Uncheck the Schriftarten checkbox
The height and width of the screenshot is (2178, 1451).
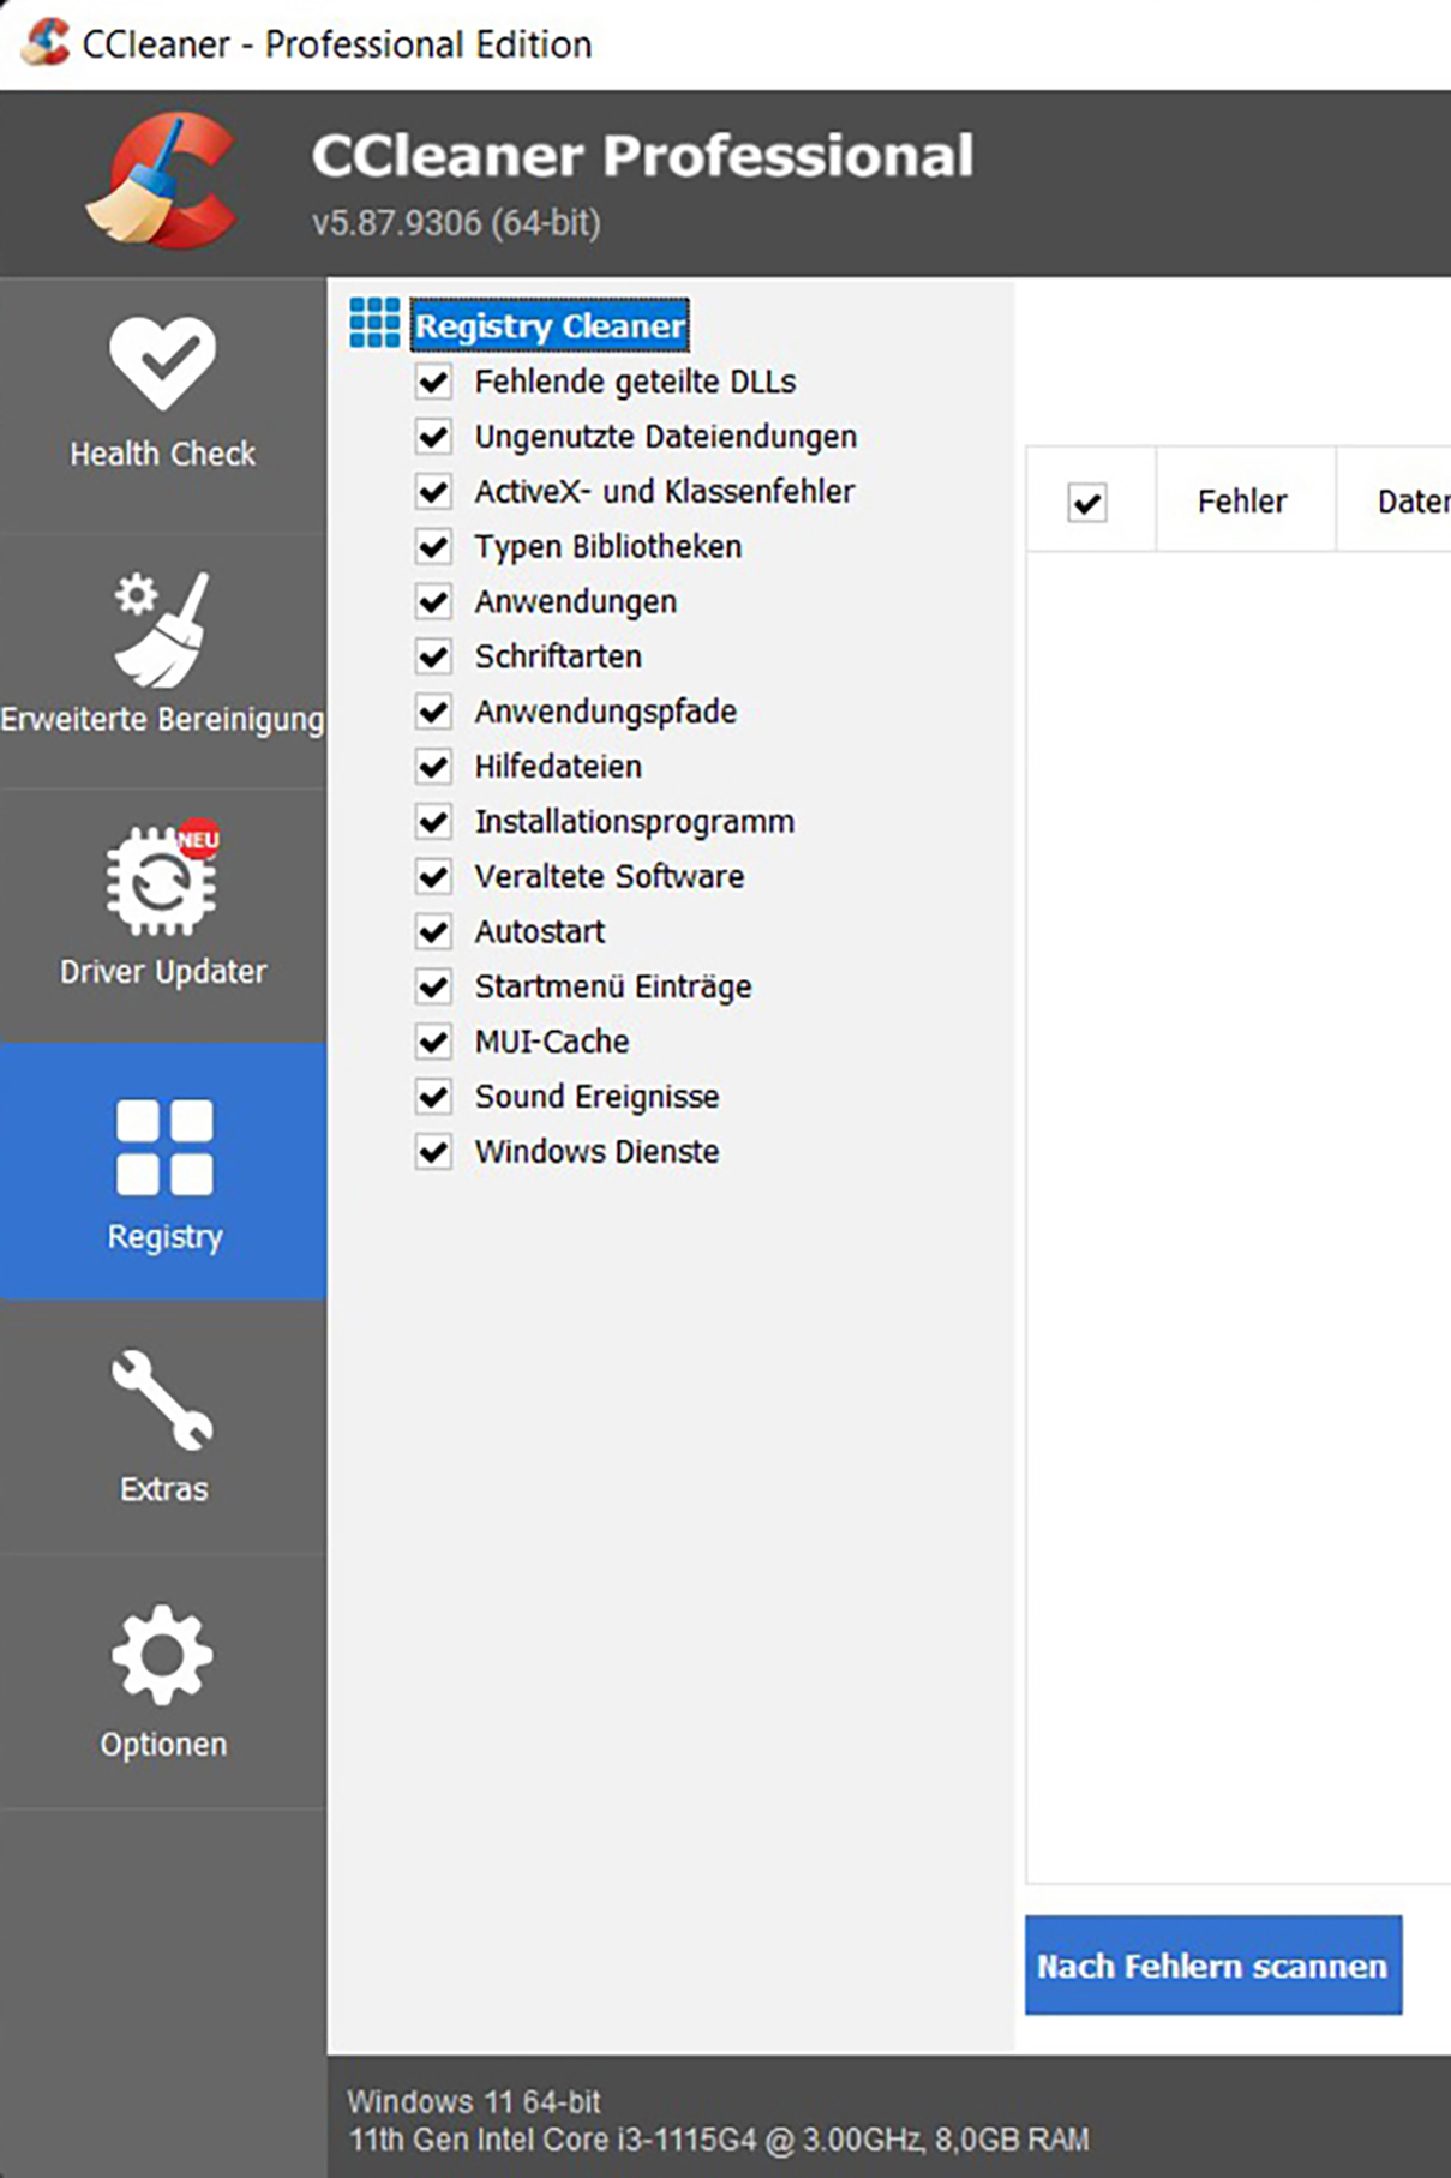click(434, 656)
